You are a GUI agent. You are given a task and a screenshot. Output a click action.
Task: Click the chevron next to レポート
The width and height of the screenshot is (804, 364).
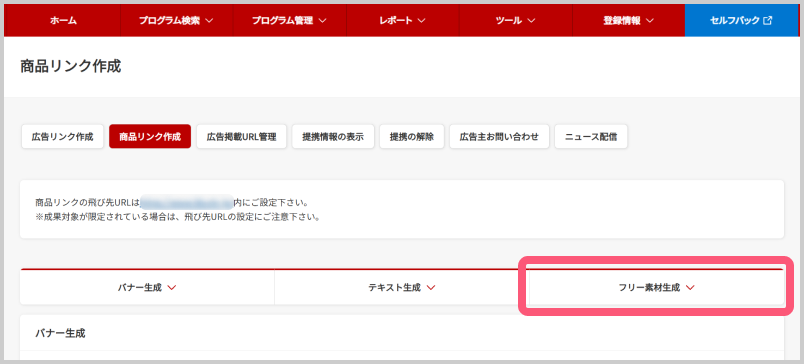click(421, 21)
